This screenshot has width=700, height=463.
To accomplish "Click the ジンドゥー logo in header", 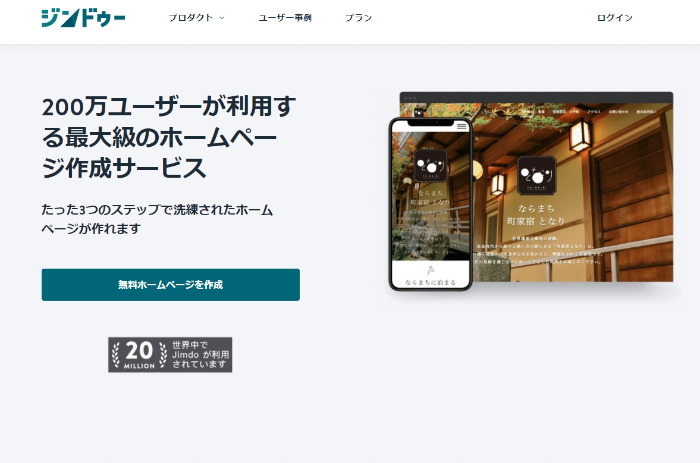I will 83,18.
